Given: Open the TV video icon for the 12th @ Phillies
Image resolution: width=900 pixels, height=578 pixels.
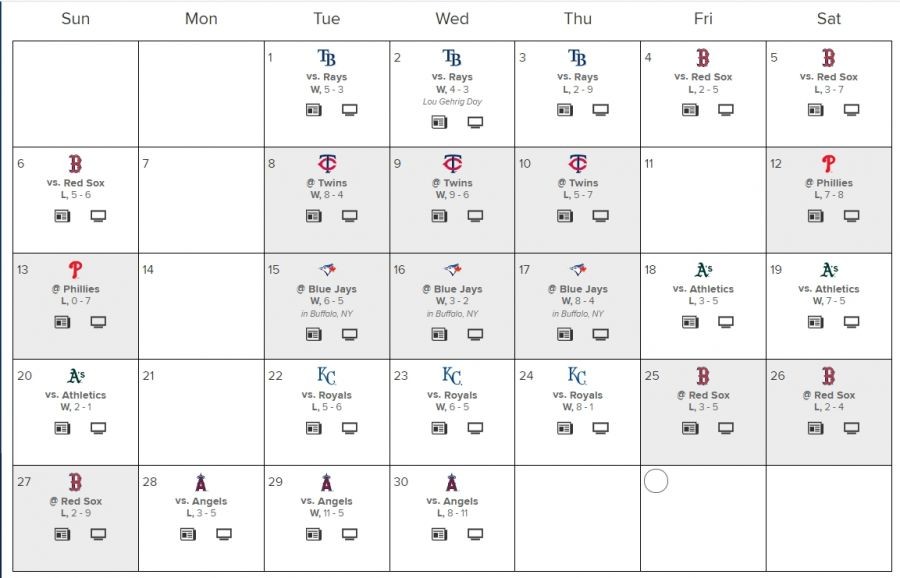Looking at the screenshot, I should click(x=852, y=216).
